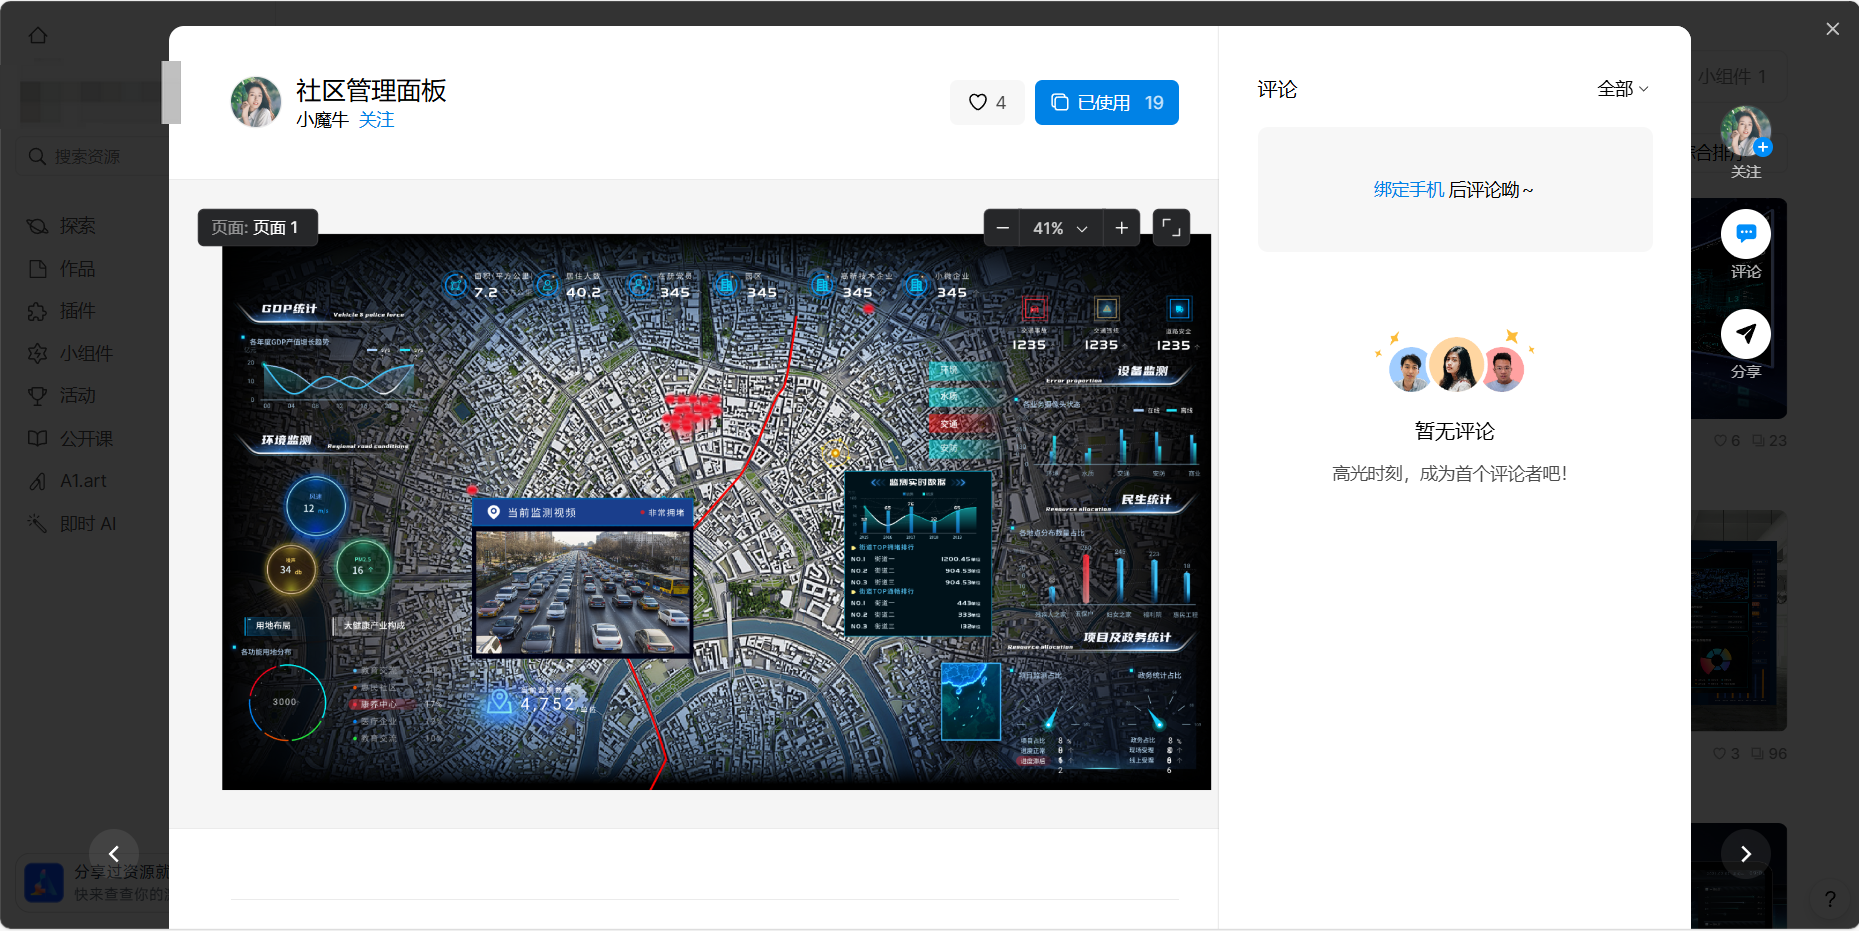Click the search magnifier icon in sidebar
Viewport: 1859px width, 931px height.
[x=38, y=157]
